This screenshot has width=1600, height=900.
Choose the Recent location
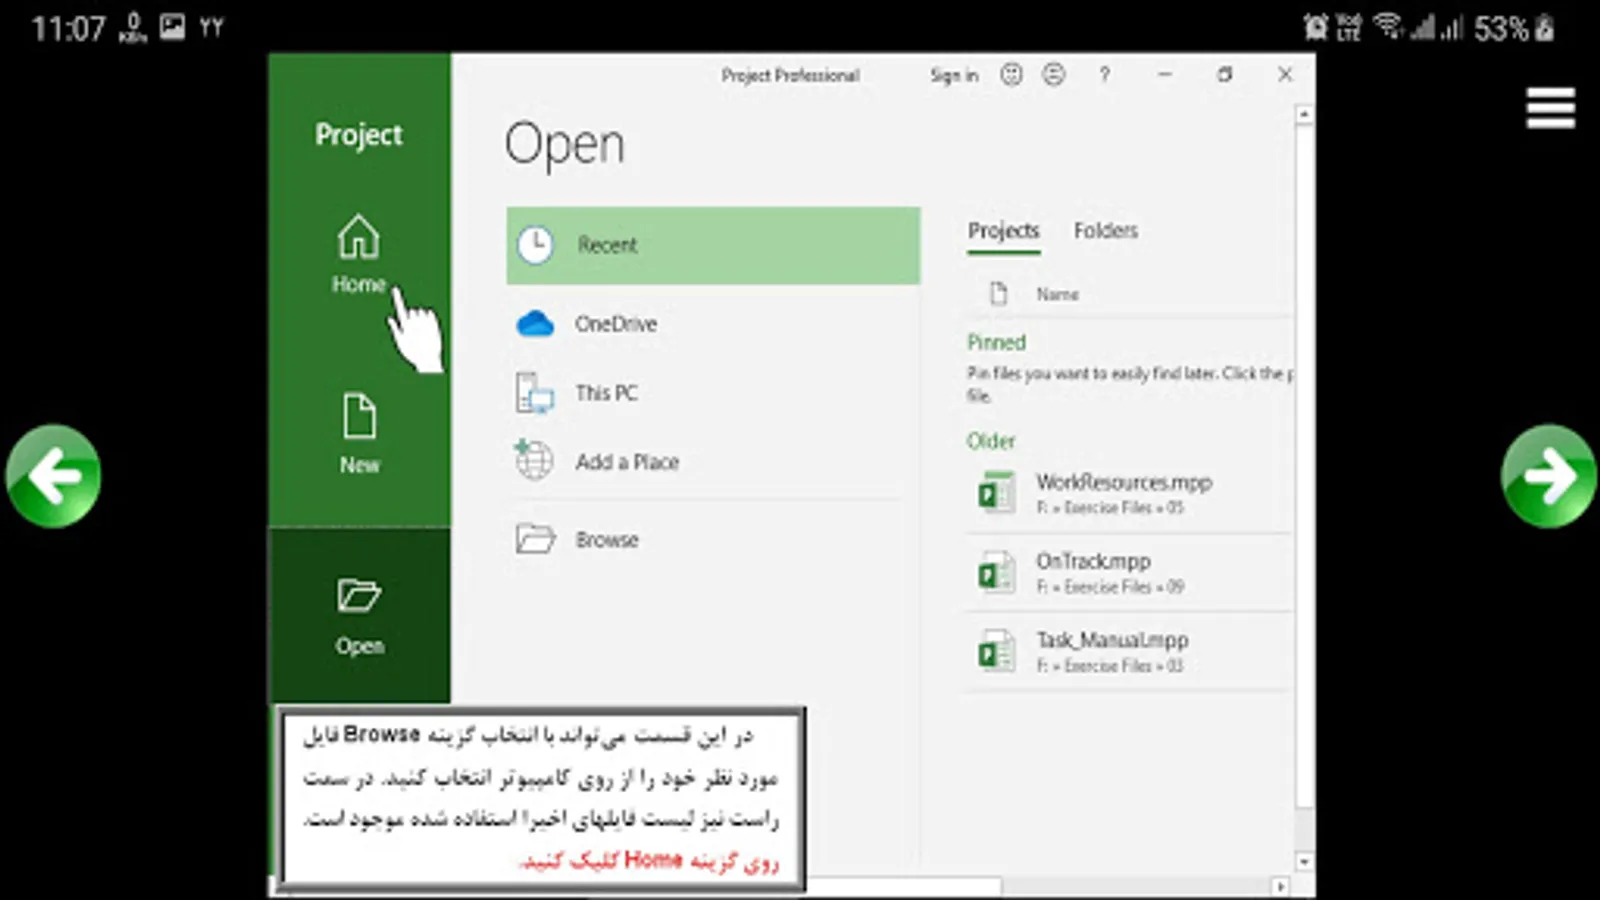tap(713, 245)
